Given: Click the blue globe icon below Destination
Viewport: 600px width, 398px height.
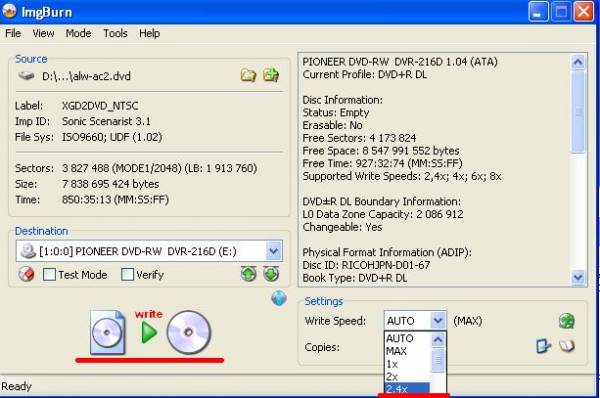Looking at the screenshot, I should point(279,298).
